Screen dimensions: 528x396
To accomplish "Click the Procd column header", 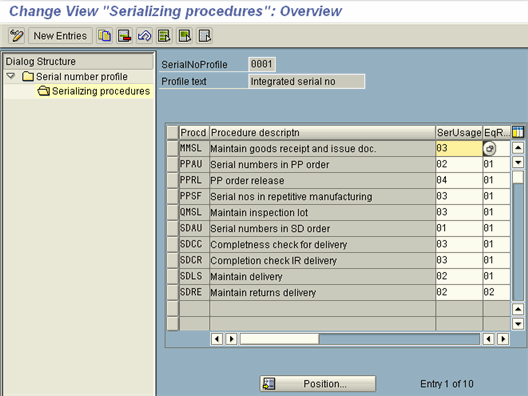I will click(x=193, y=133).
